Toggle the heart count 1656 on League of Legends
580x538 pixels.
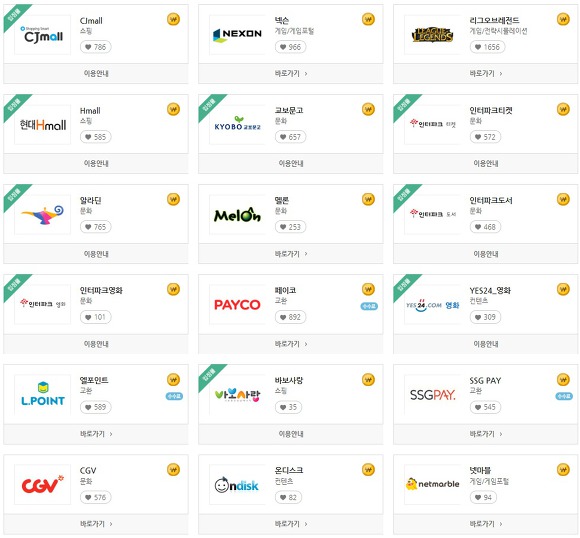pyautogui.click(x=487, y=47)
